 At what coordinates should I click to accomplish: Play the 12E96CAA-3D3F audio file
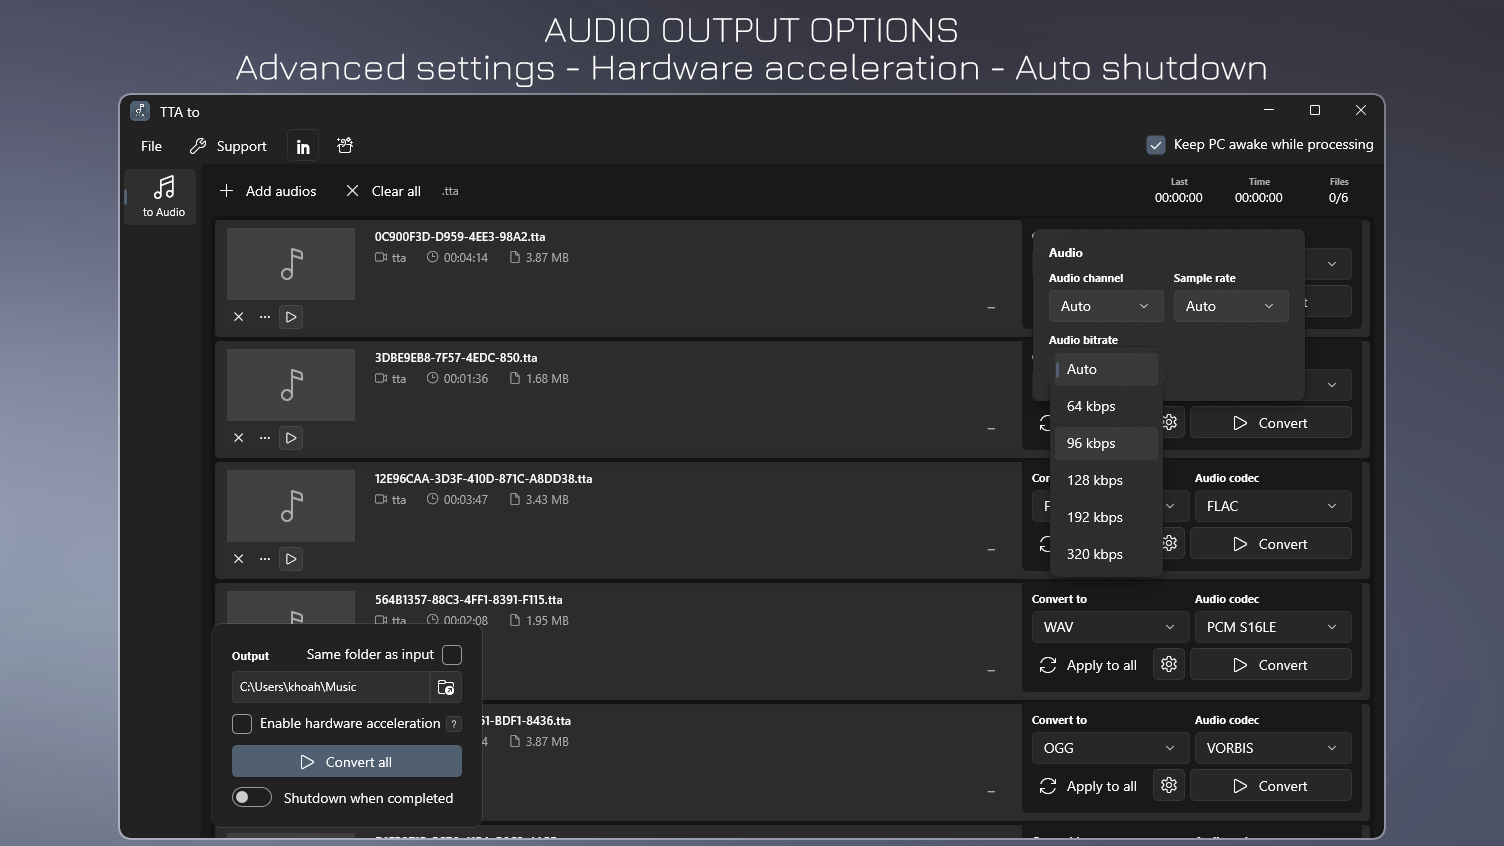291,559
